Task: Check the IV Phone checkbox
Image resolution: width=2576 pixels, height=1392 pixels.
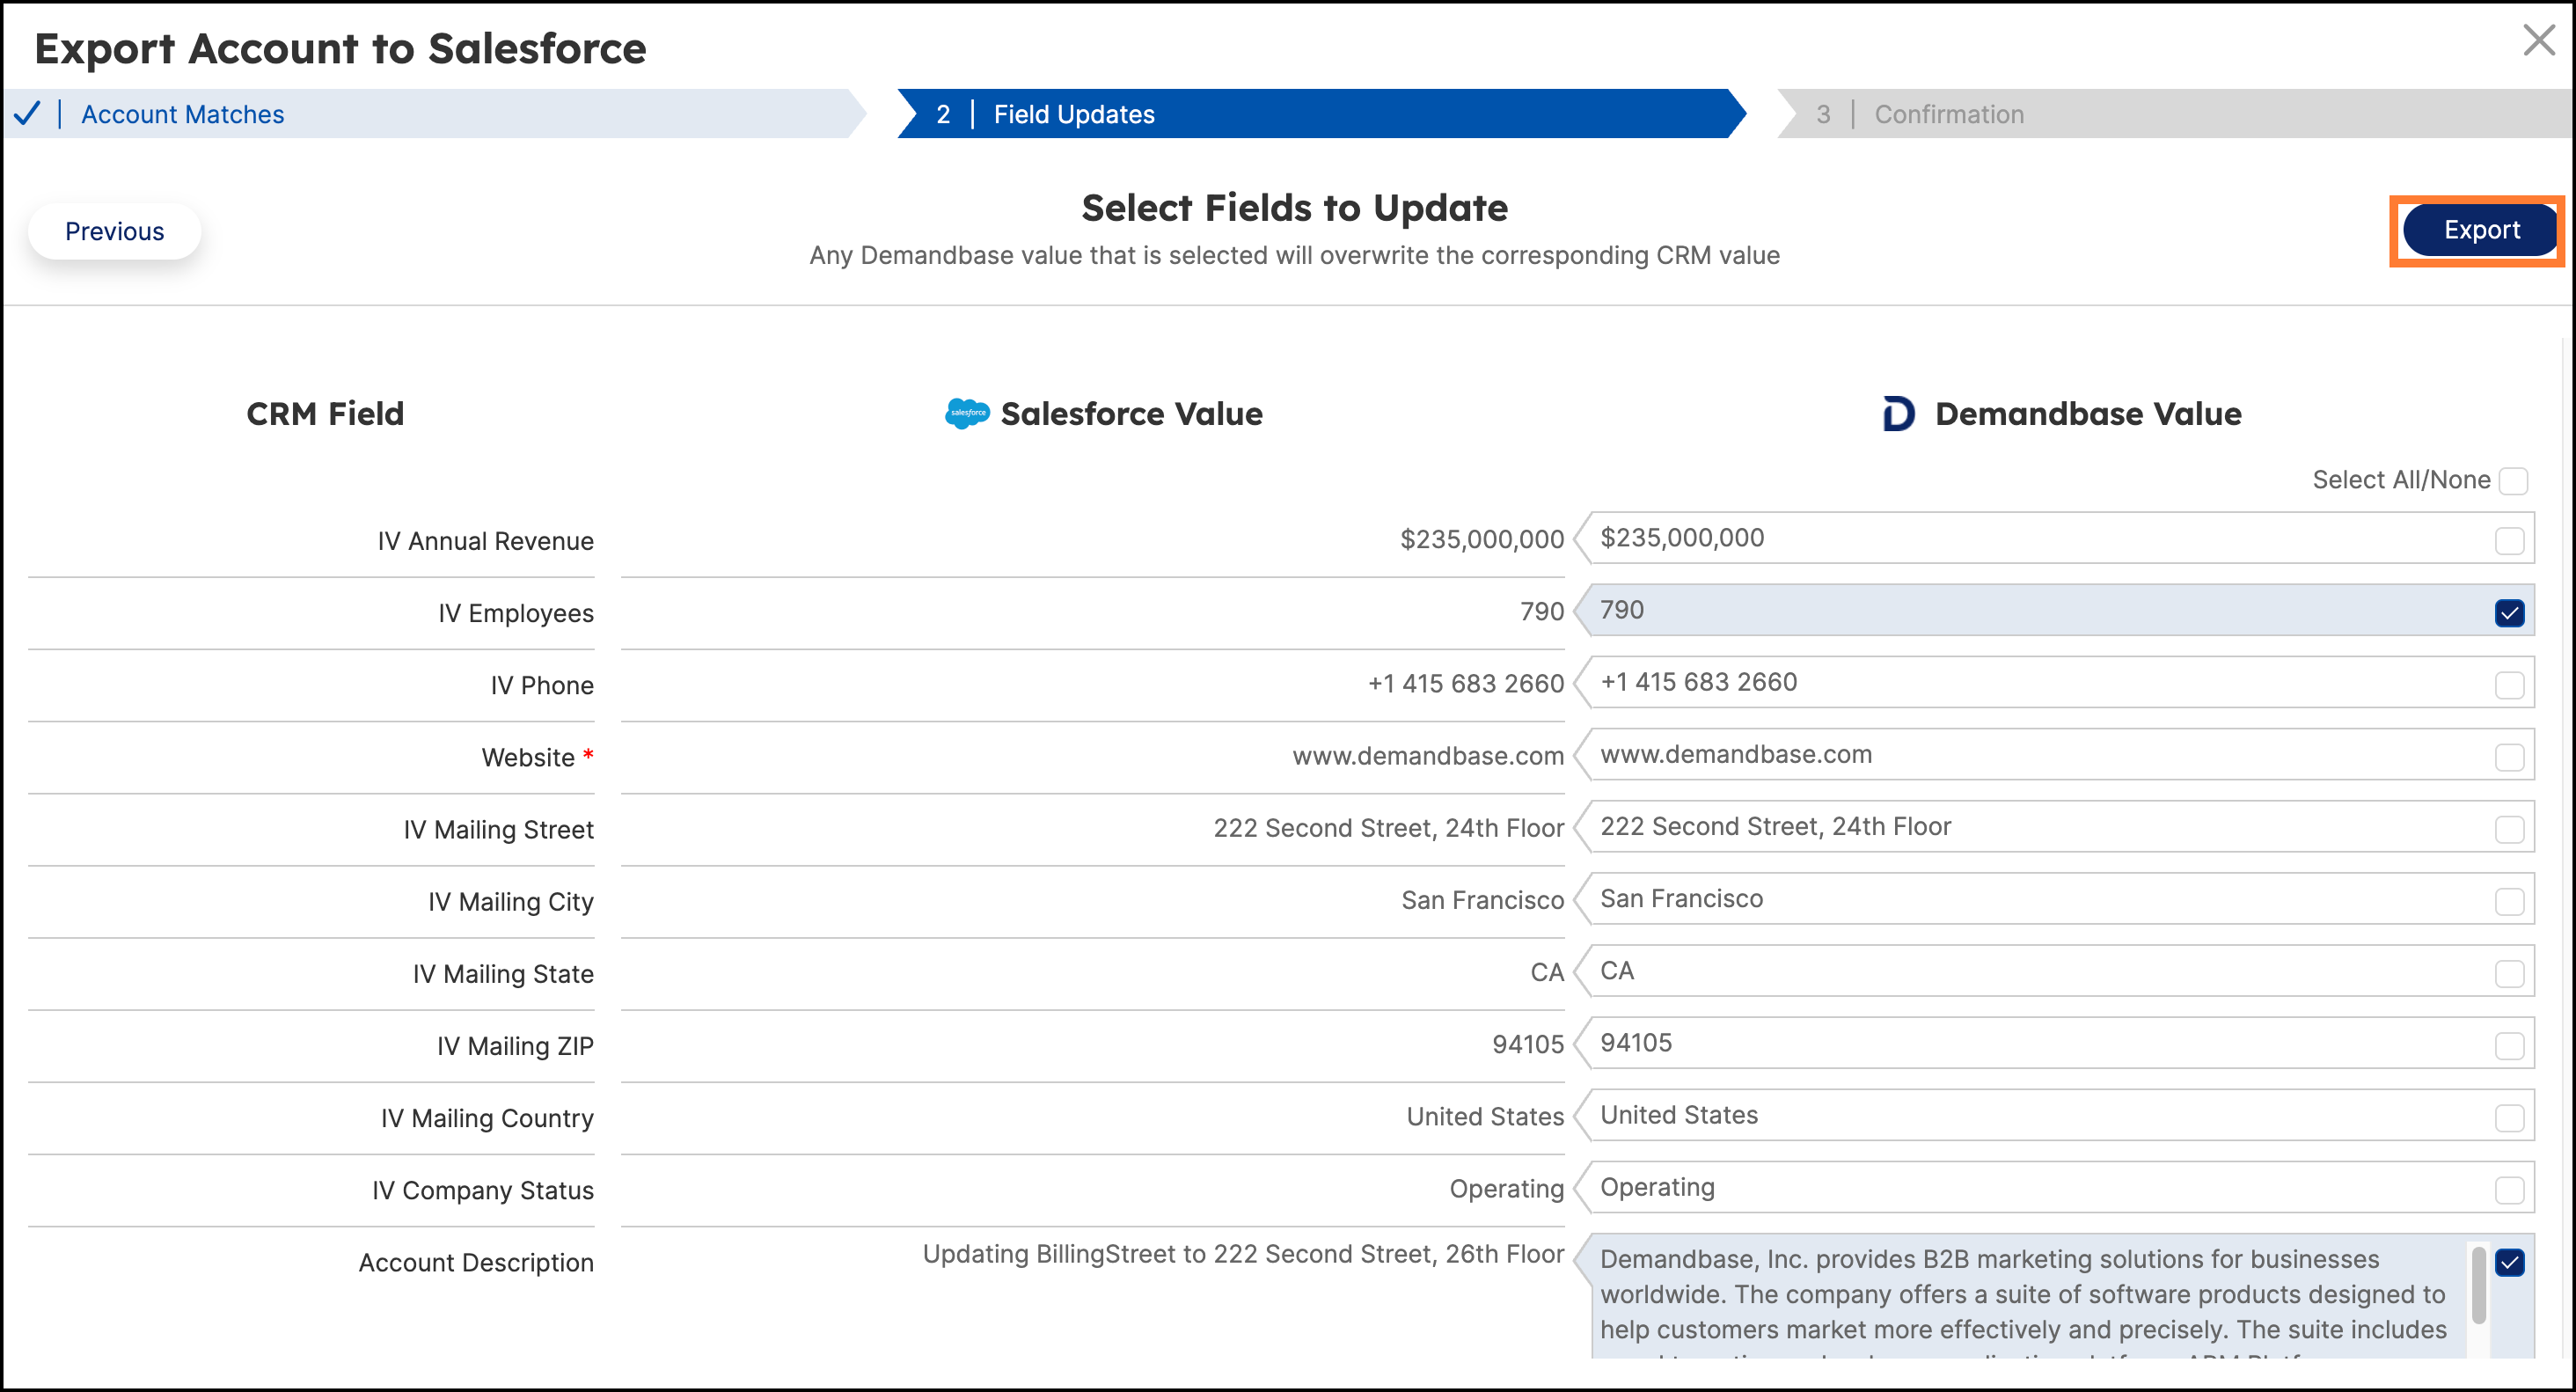Action: click(x=2510, y=685)
